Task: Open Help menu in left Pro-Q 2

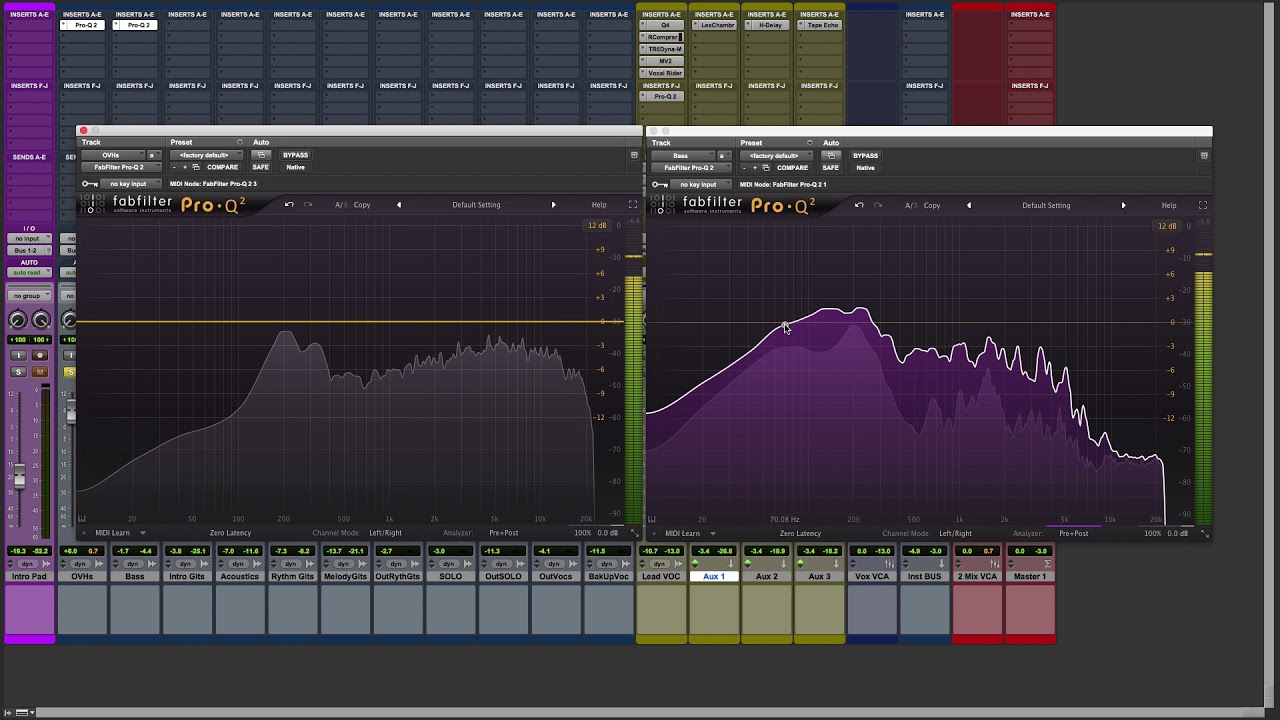Action: 599,205
